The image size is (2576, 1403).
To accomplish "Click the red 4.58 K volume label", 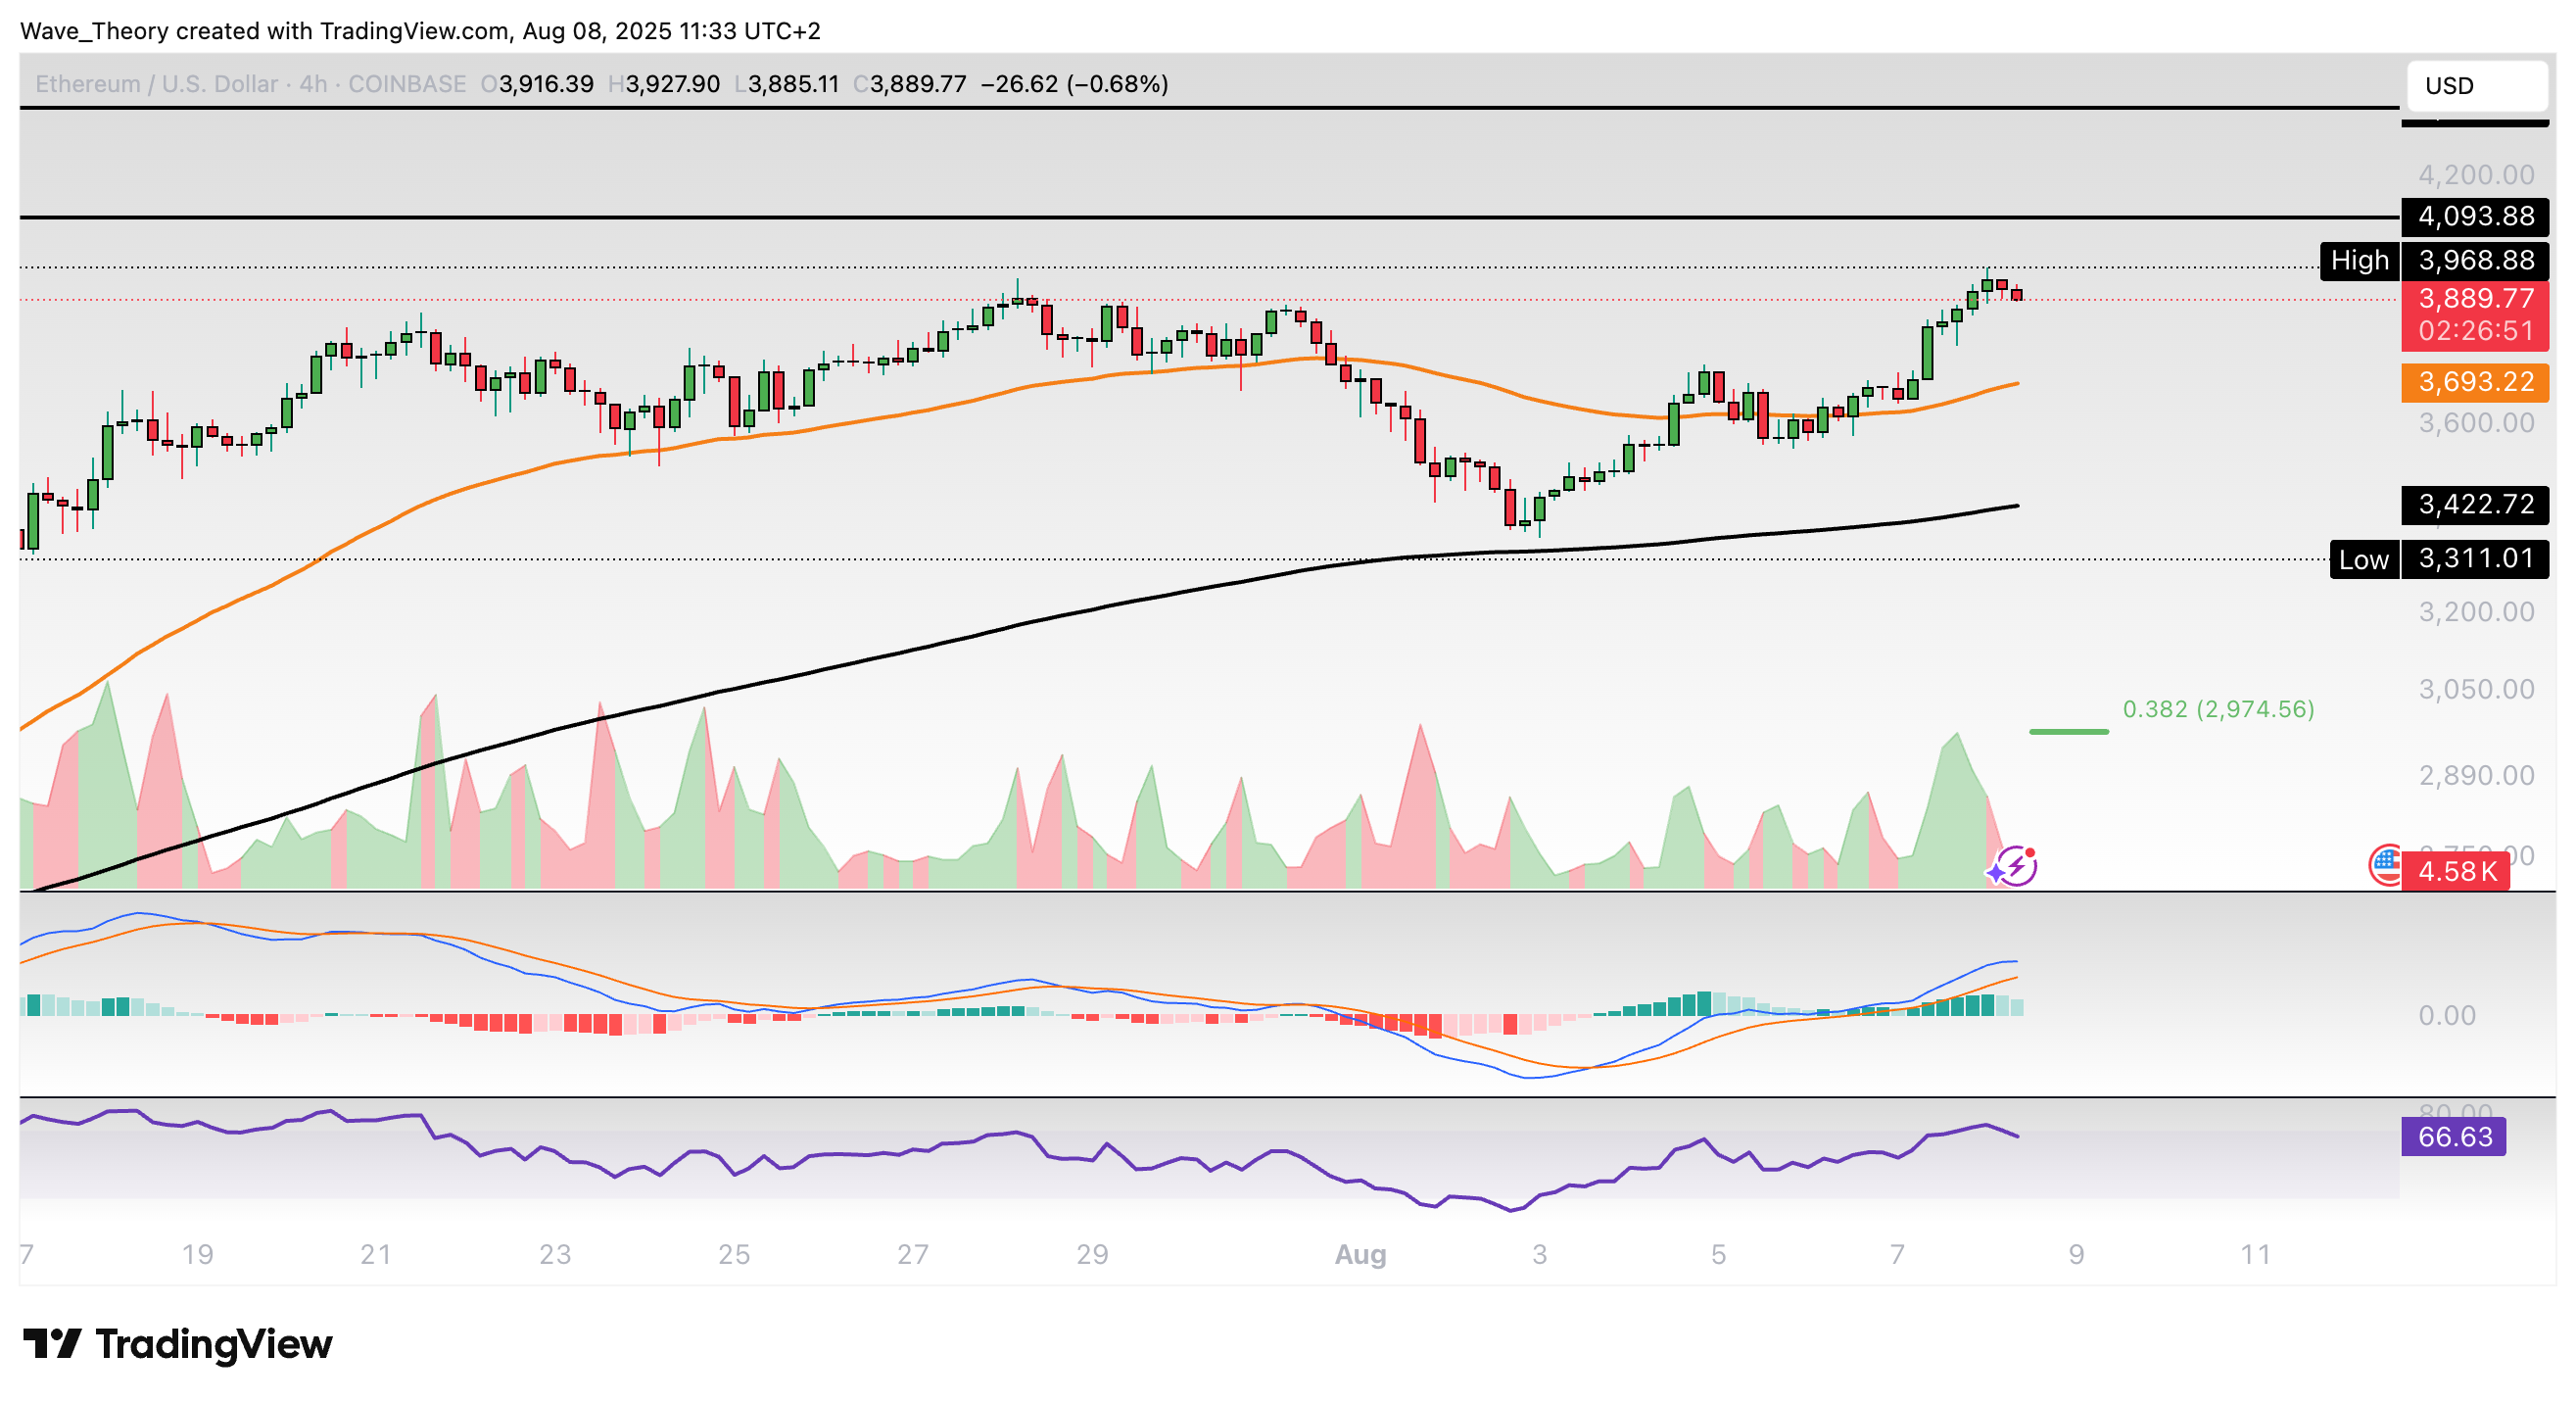I will 2455,872.
